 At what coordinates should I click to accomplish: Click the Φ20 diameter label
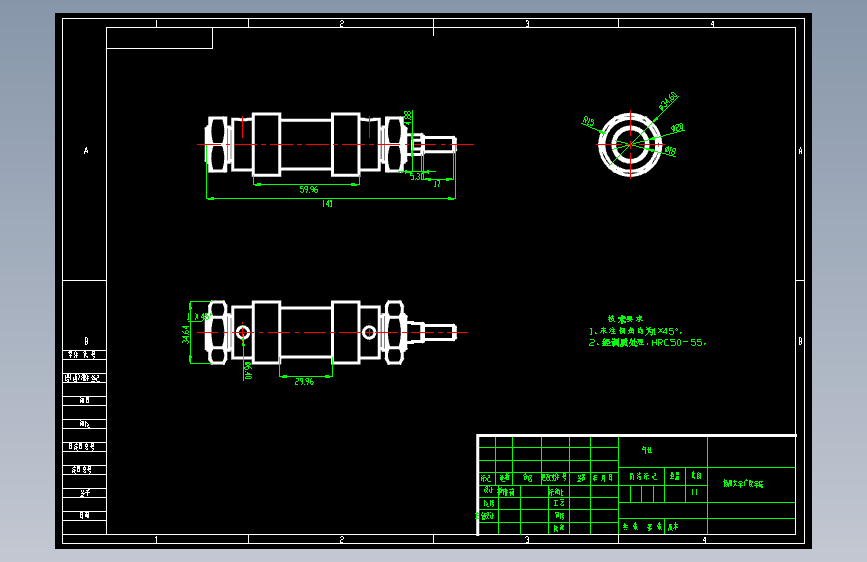677,128
